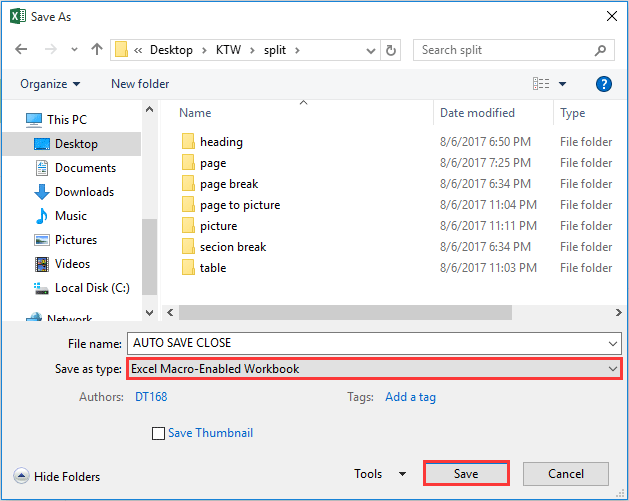Click the view layout icon
This screenshot has width=629, height=501.
pyautogui.click(x=541, y=84)
